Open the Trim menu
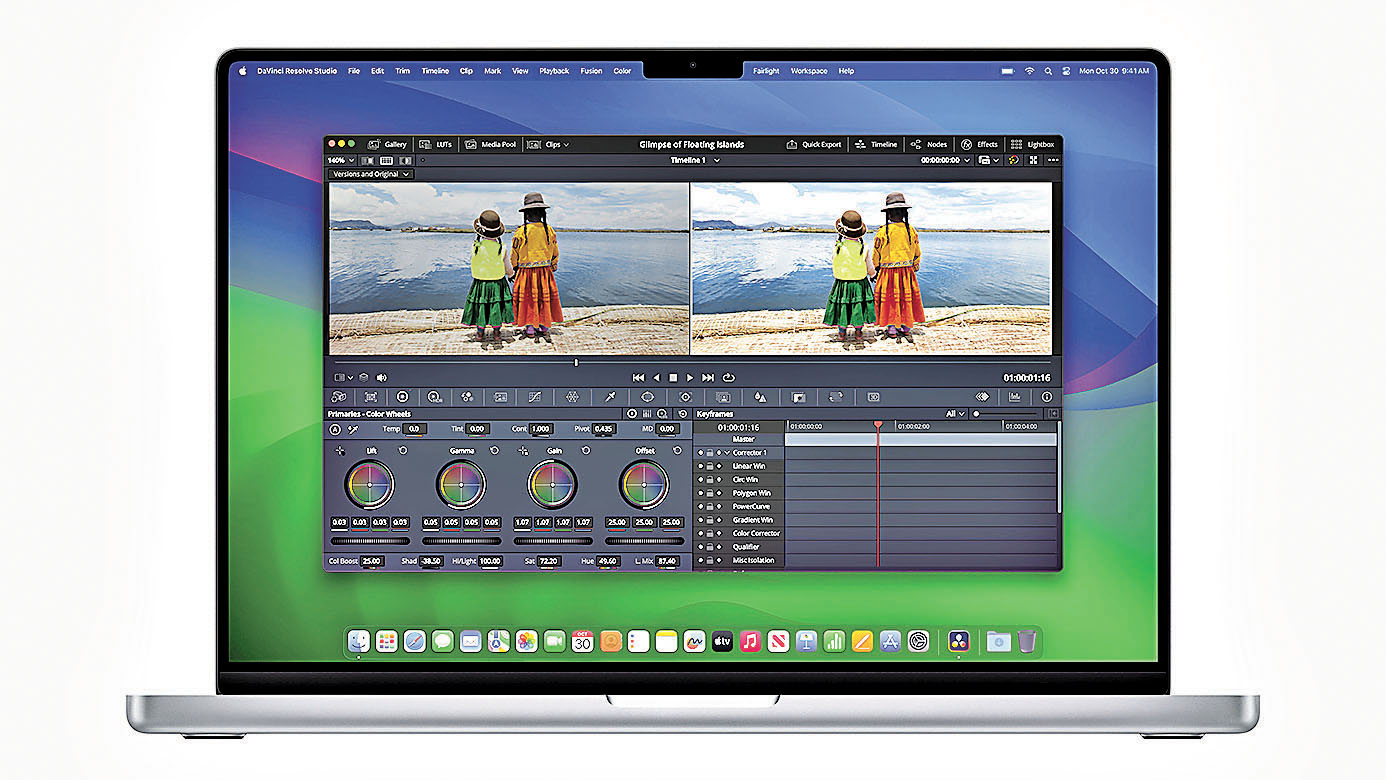The image size is (1386, 780). point(402,71)
